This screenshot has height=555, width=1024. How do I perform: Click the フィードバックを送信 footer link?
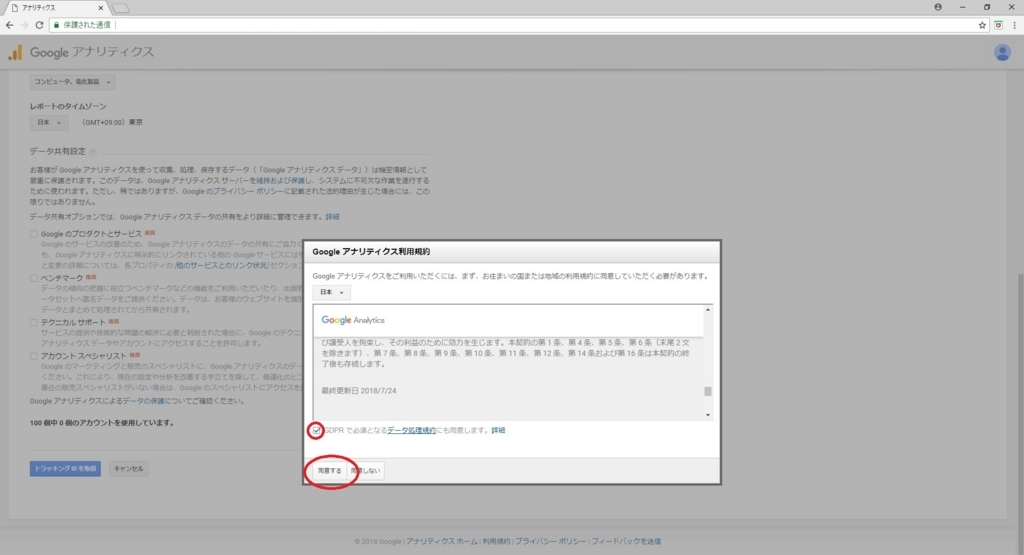pyautogui.click(x=626, y=541)
